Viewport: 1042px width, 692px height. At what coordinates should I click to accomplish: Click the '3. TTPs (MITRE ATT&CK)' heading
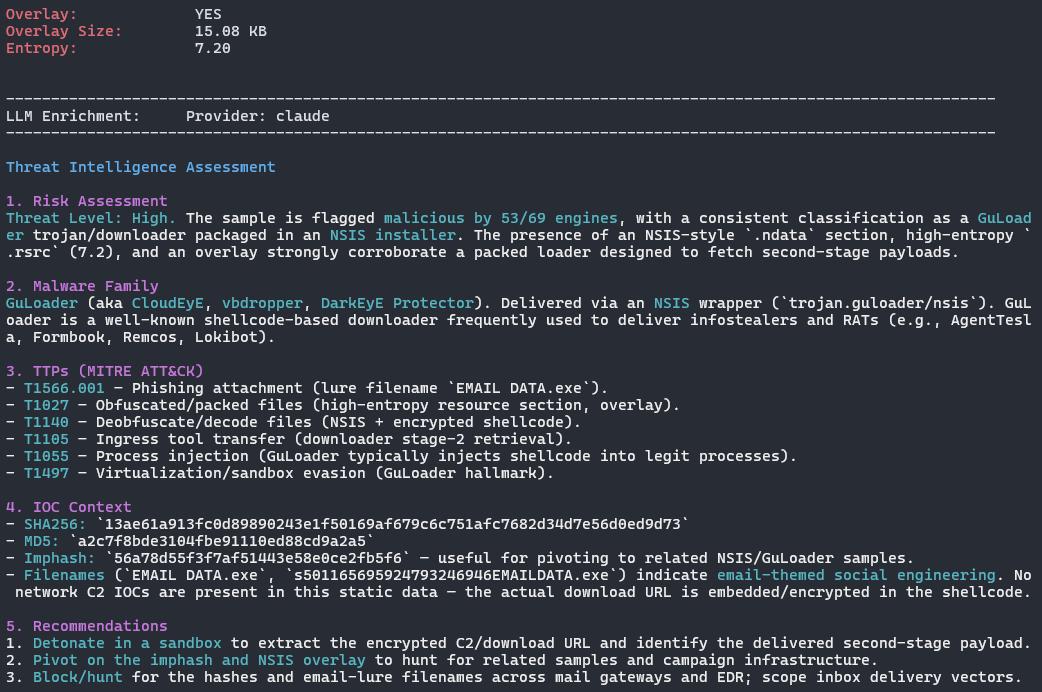(104, 371)
